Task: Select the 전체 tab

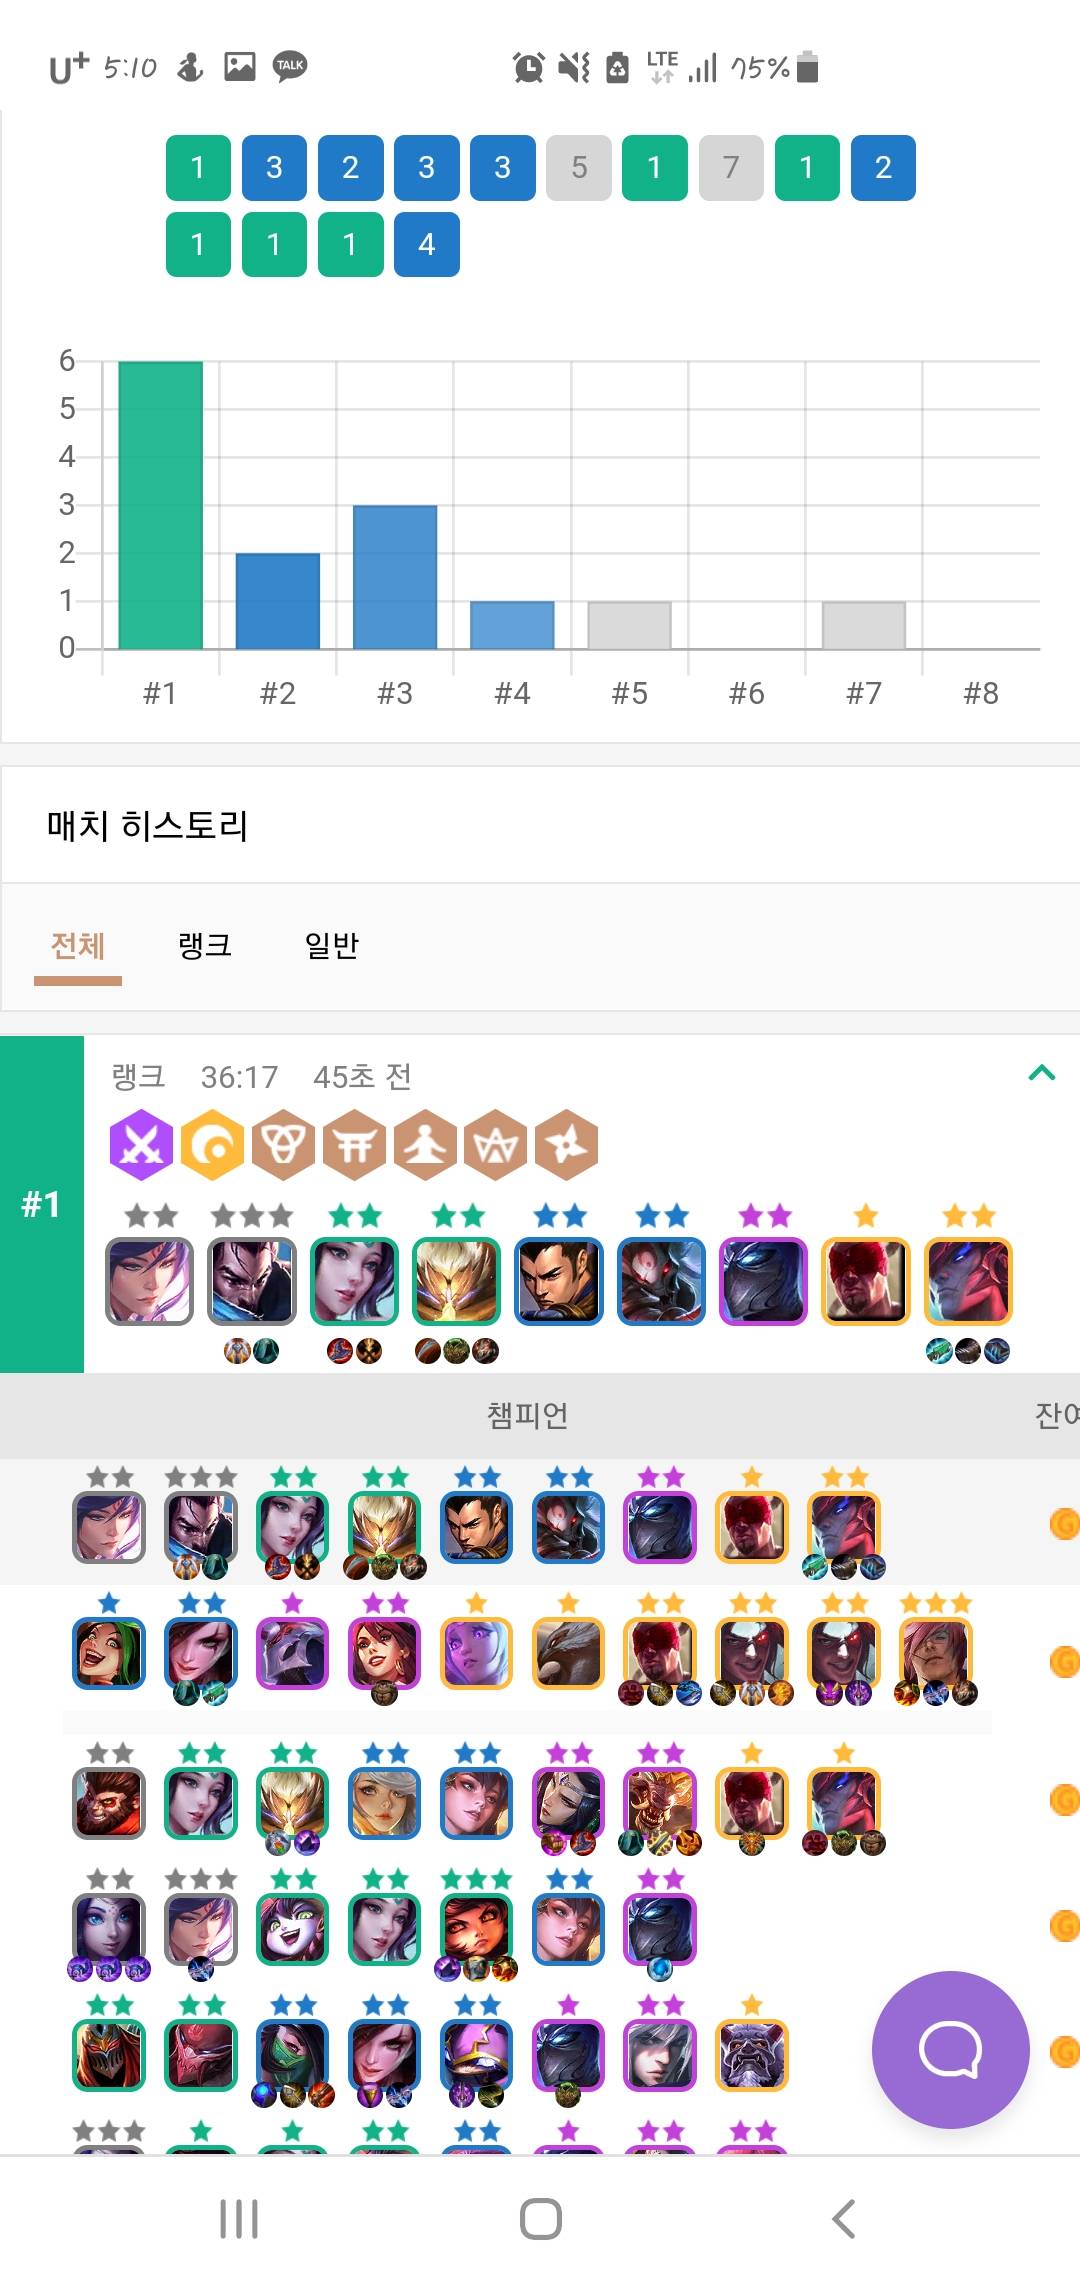Action: point(78,945)
